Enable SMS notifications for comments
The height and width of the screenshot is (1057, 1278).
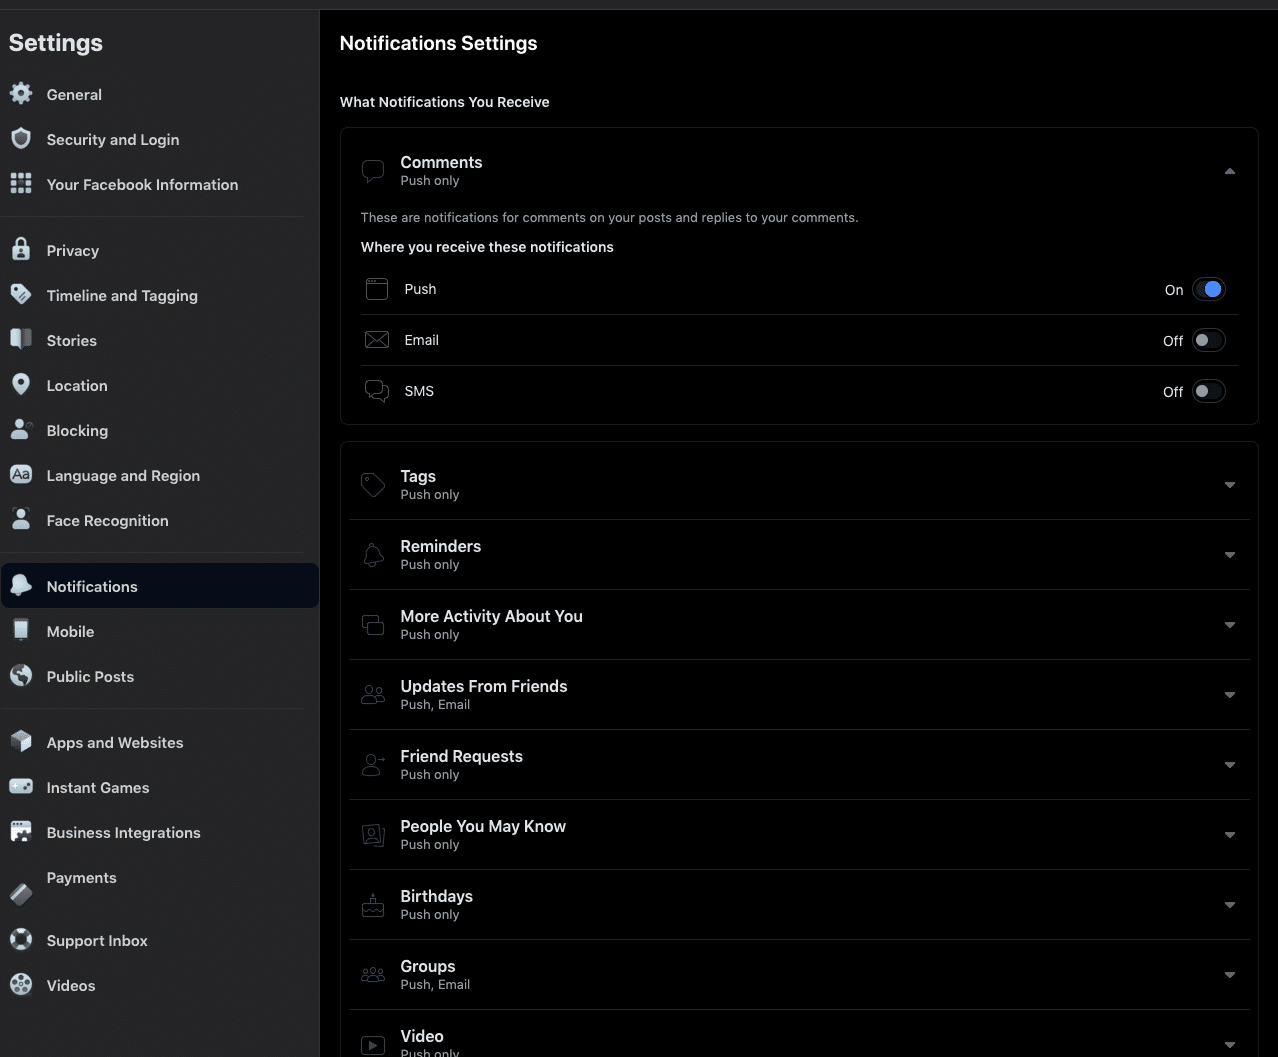(x=1208, y=391)
